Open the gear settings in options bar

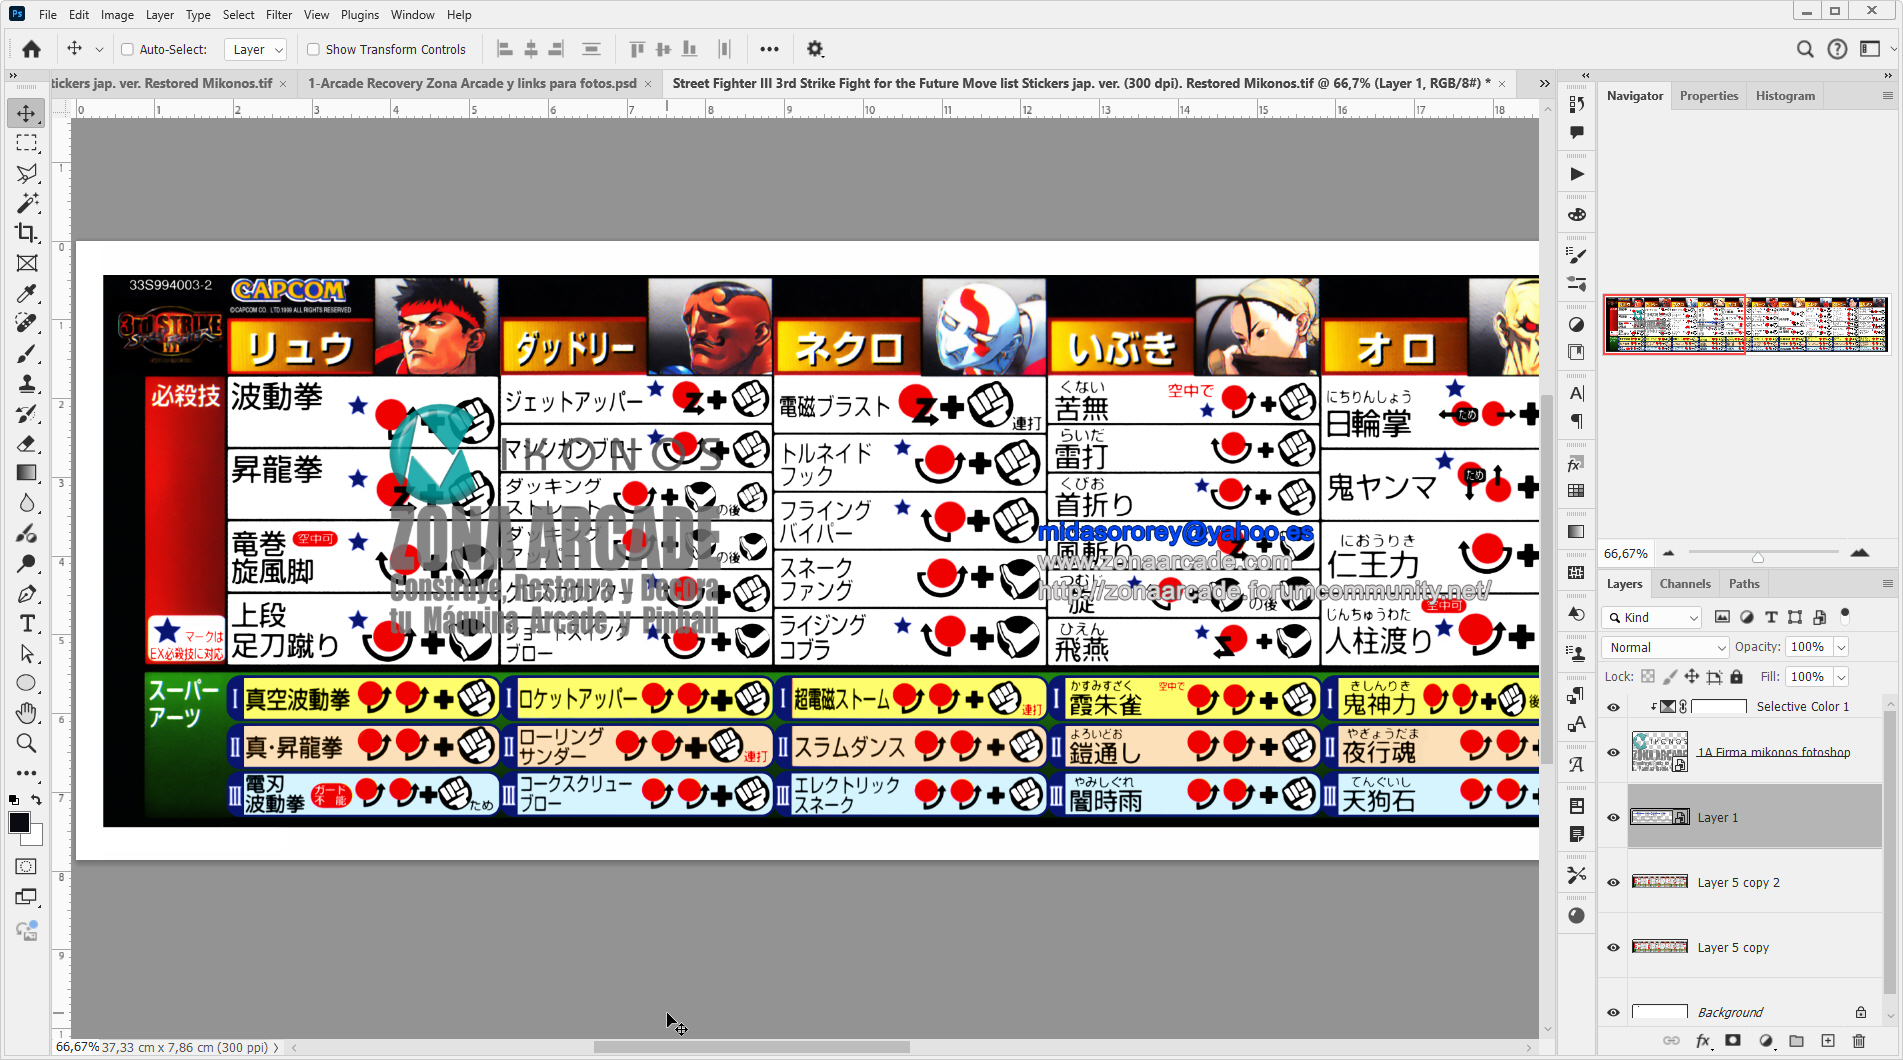tap(815, 49)
